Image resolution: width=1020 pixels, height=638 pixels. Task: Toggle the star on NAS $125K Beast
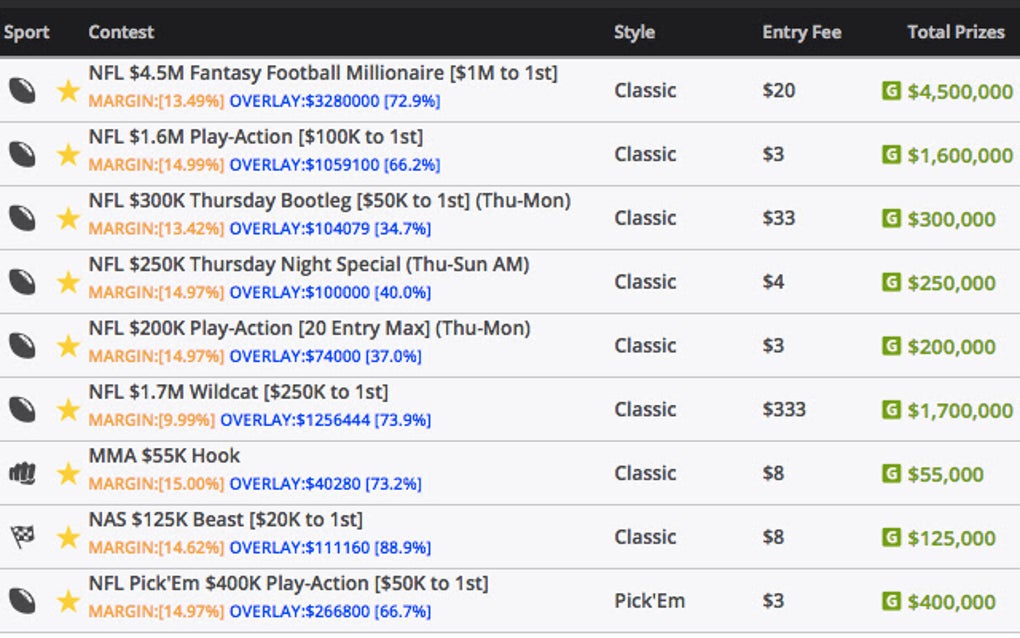[x=67, y=537]
